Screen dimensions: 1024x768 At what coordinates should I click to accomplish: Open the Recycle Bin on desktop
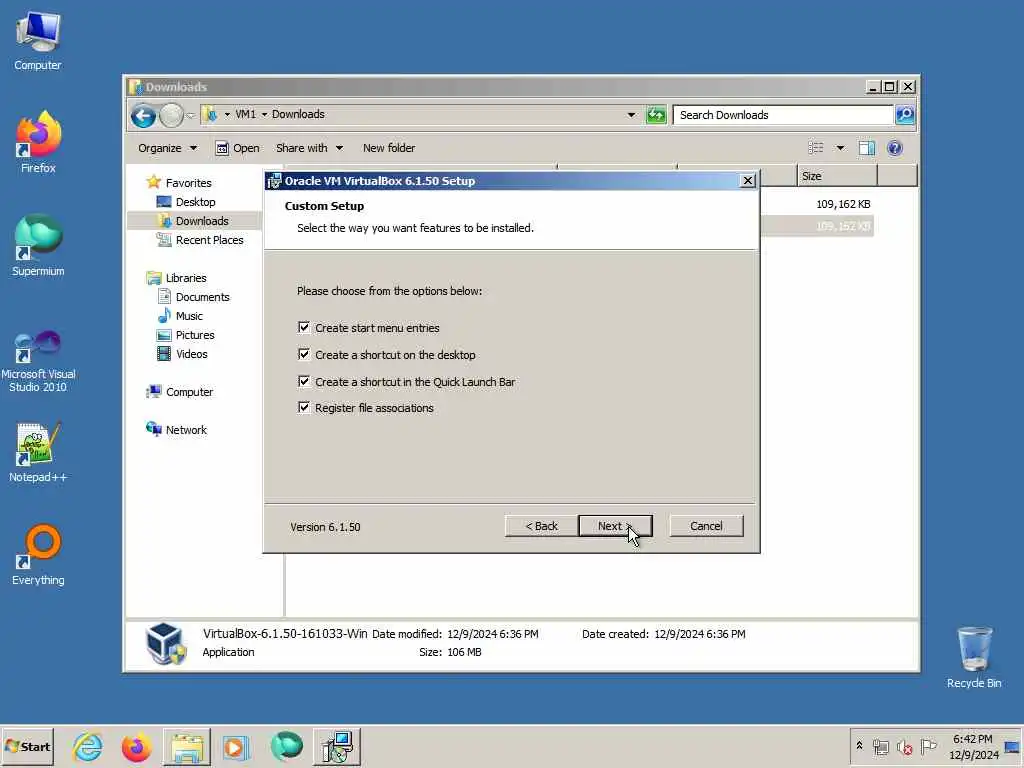[x=974, y=657]
